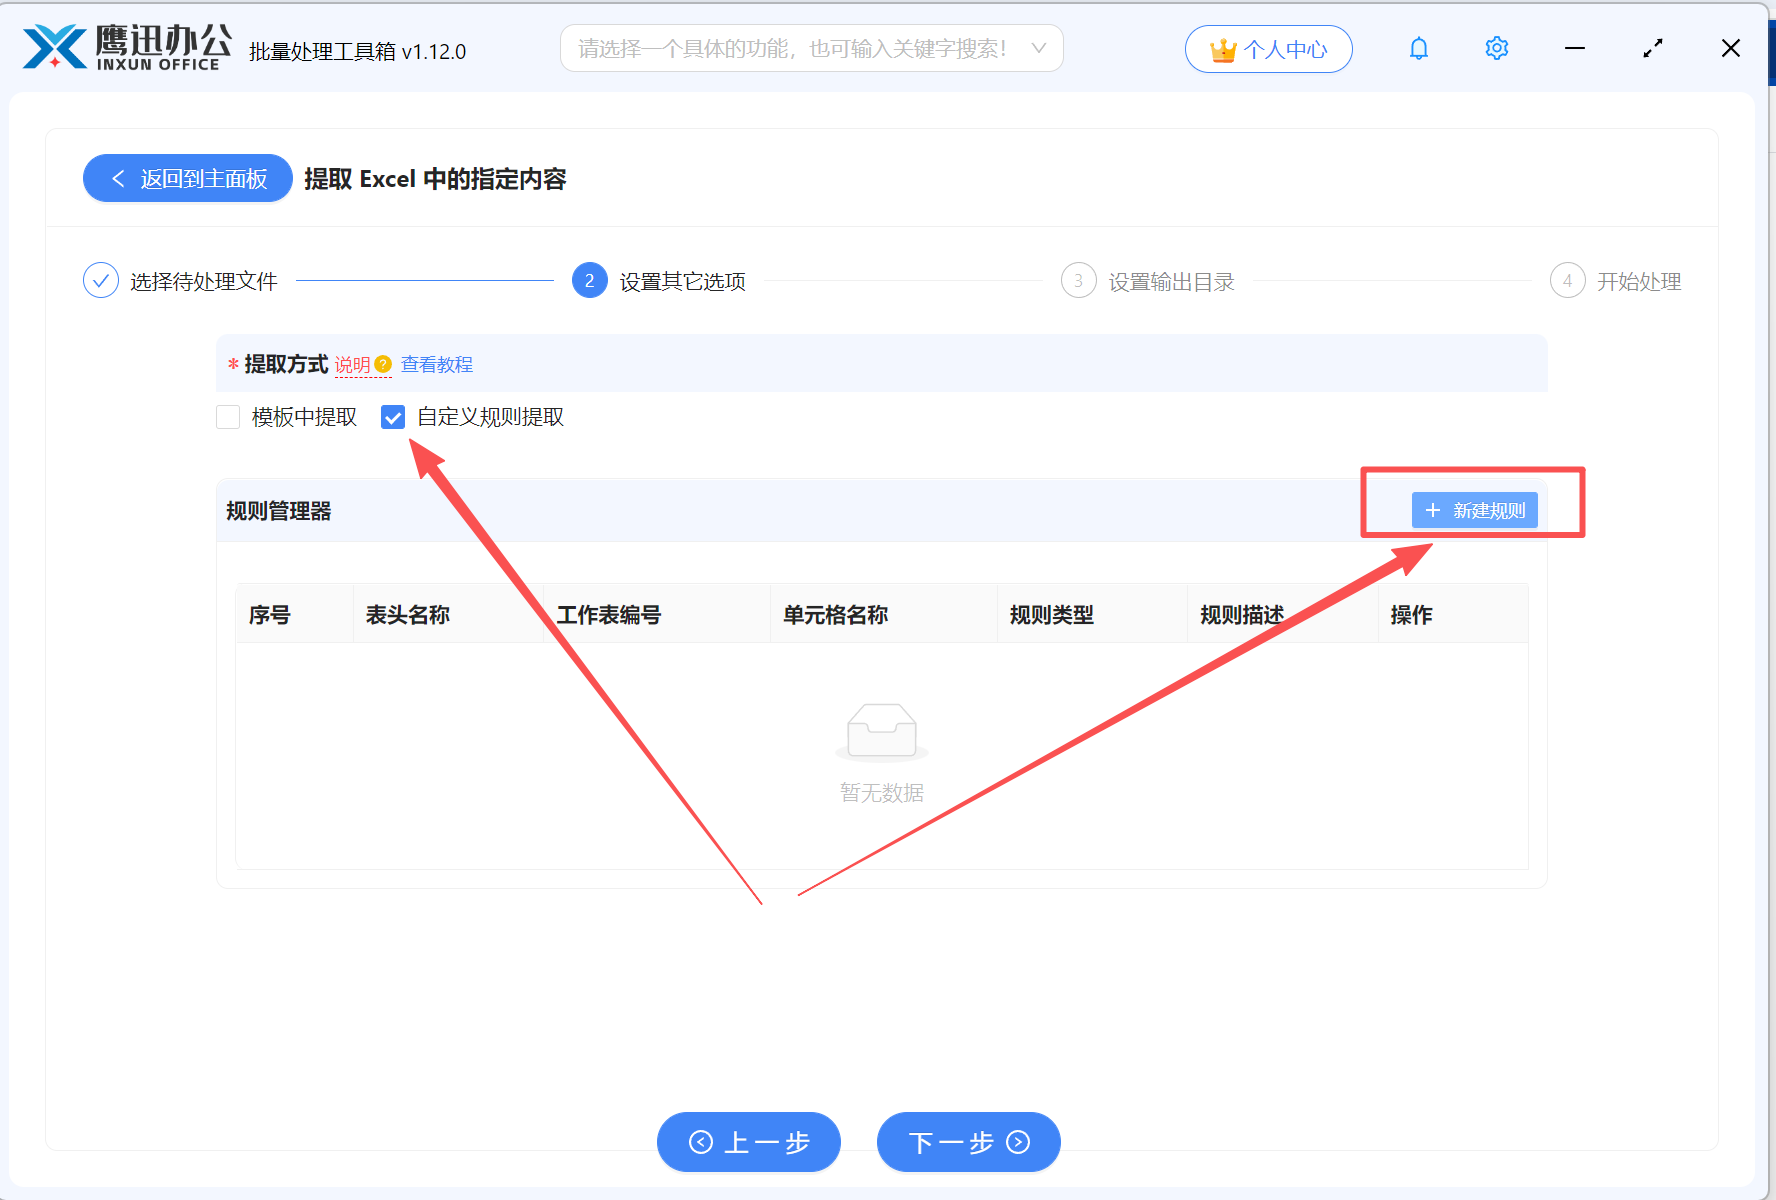This screenshot has height=1200, width=1776.
Task: Expand the search box chevron arrow
Action: click(1040, 48)
